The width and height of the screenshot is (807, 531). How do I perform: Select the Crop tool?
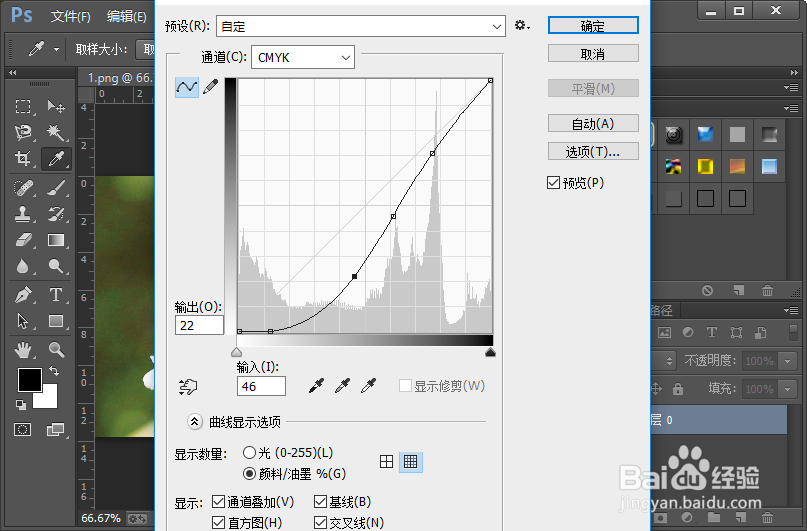(x=23, y=158)
